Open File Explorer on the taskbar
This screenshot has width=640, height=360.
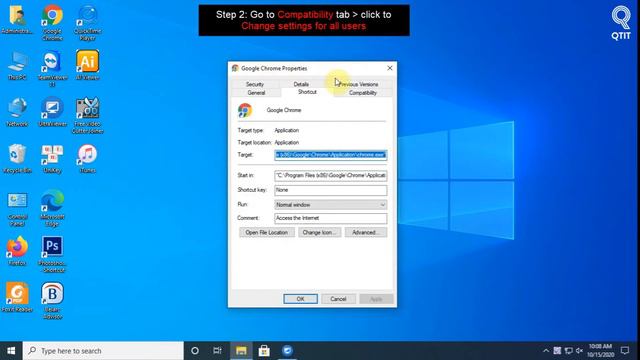241,351
